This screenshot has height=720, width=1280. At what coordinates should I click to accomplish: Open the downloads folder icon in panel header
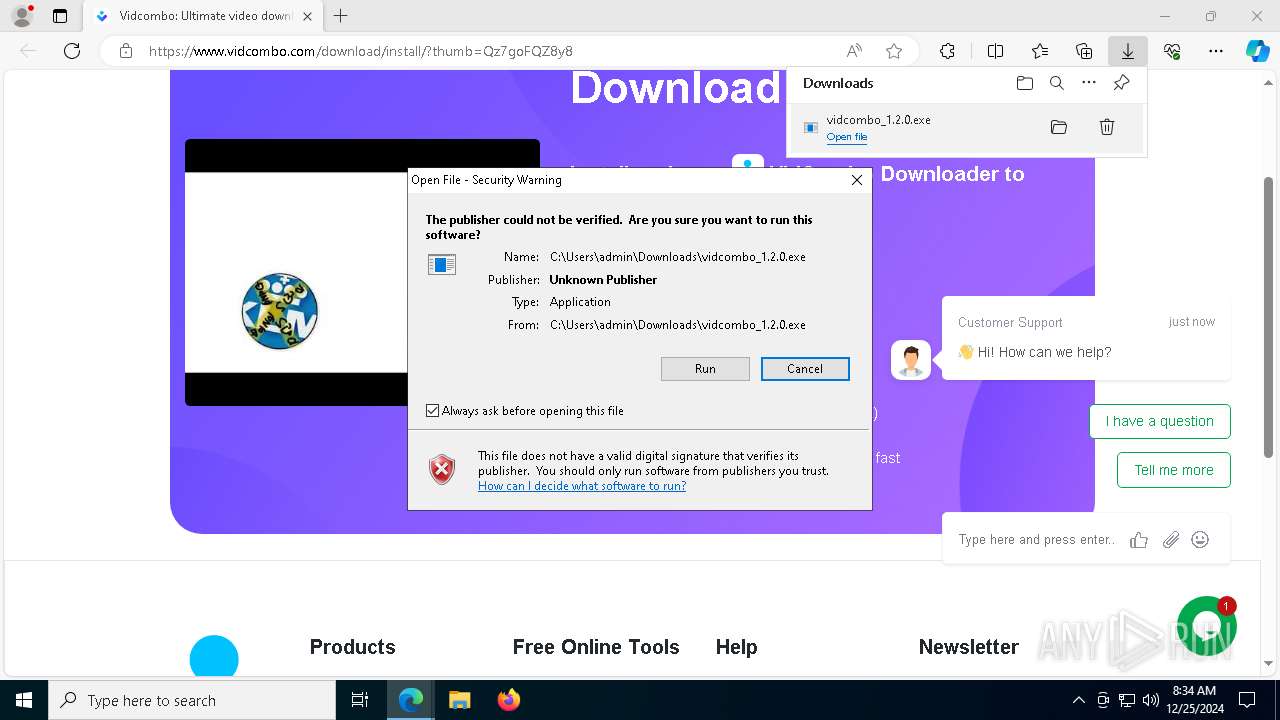point(1025,83)
